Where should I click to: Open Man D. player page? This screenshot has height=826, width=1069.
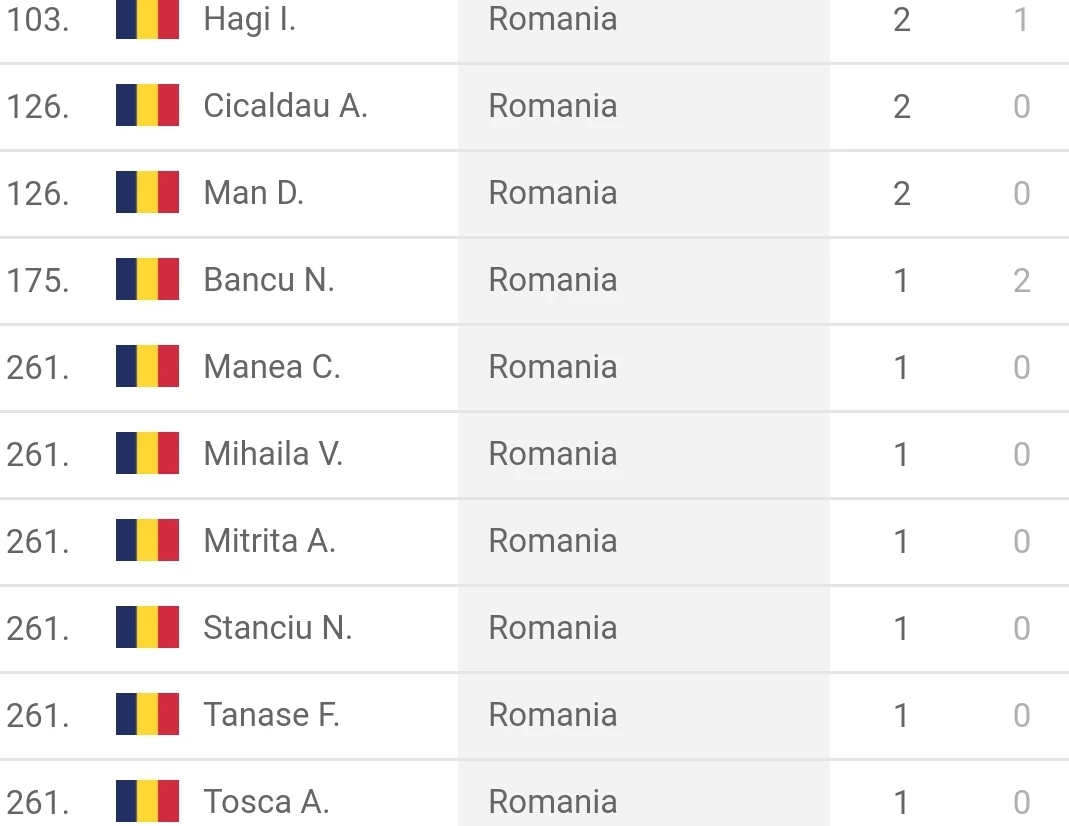pyautogui.click(x=254, y=193)
